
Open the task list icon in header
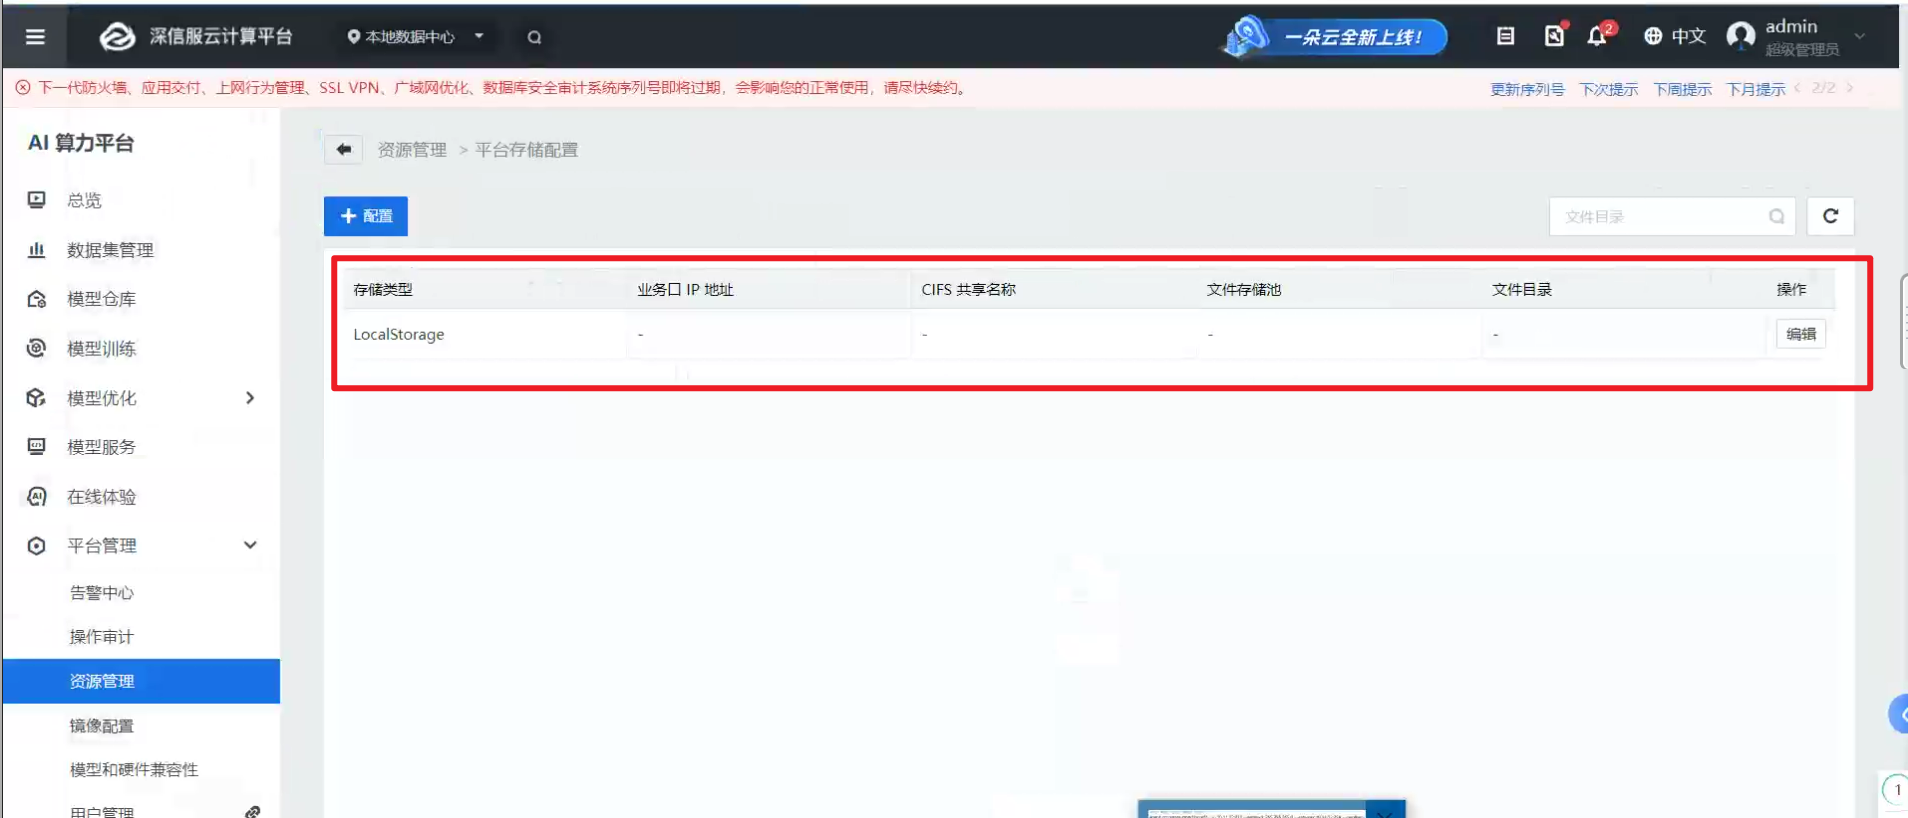(1505, 36)
